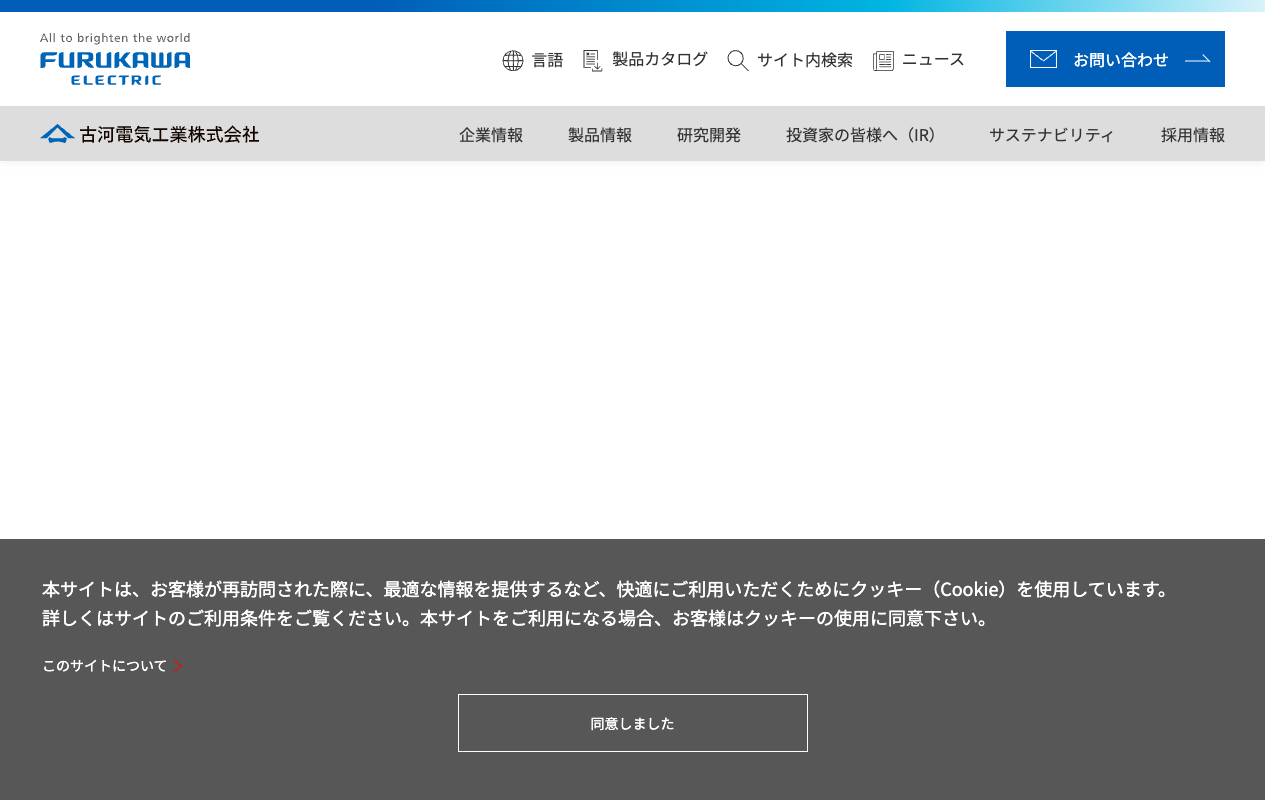Open the 企業情報 navigation menu

point(490,134)
